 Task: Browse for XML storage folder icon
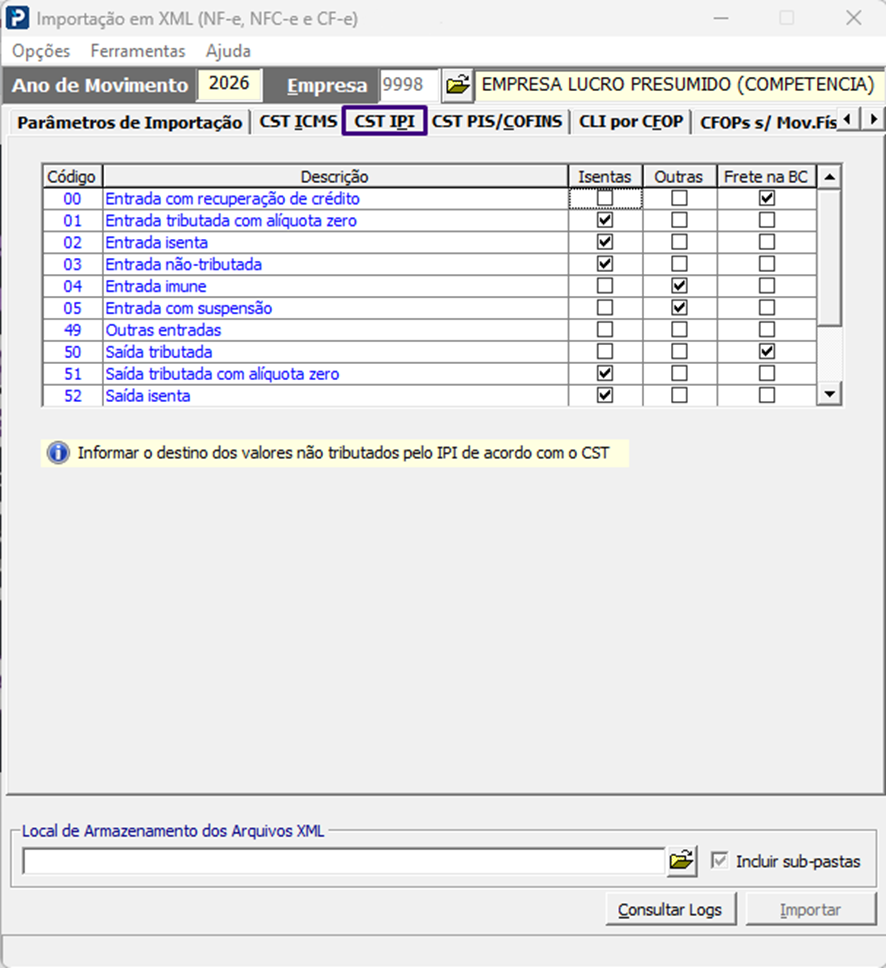tap(682, 860)
